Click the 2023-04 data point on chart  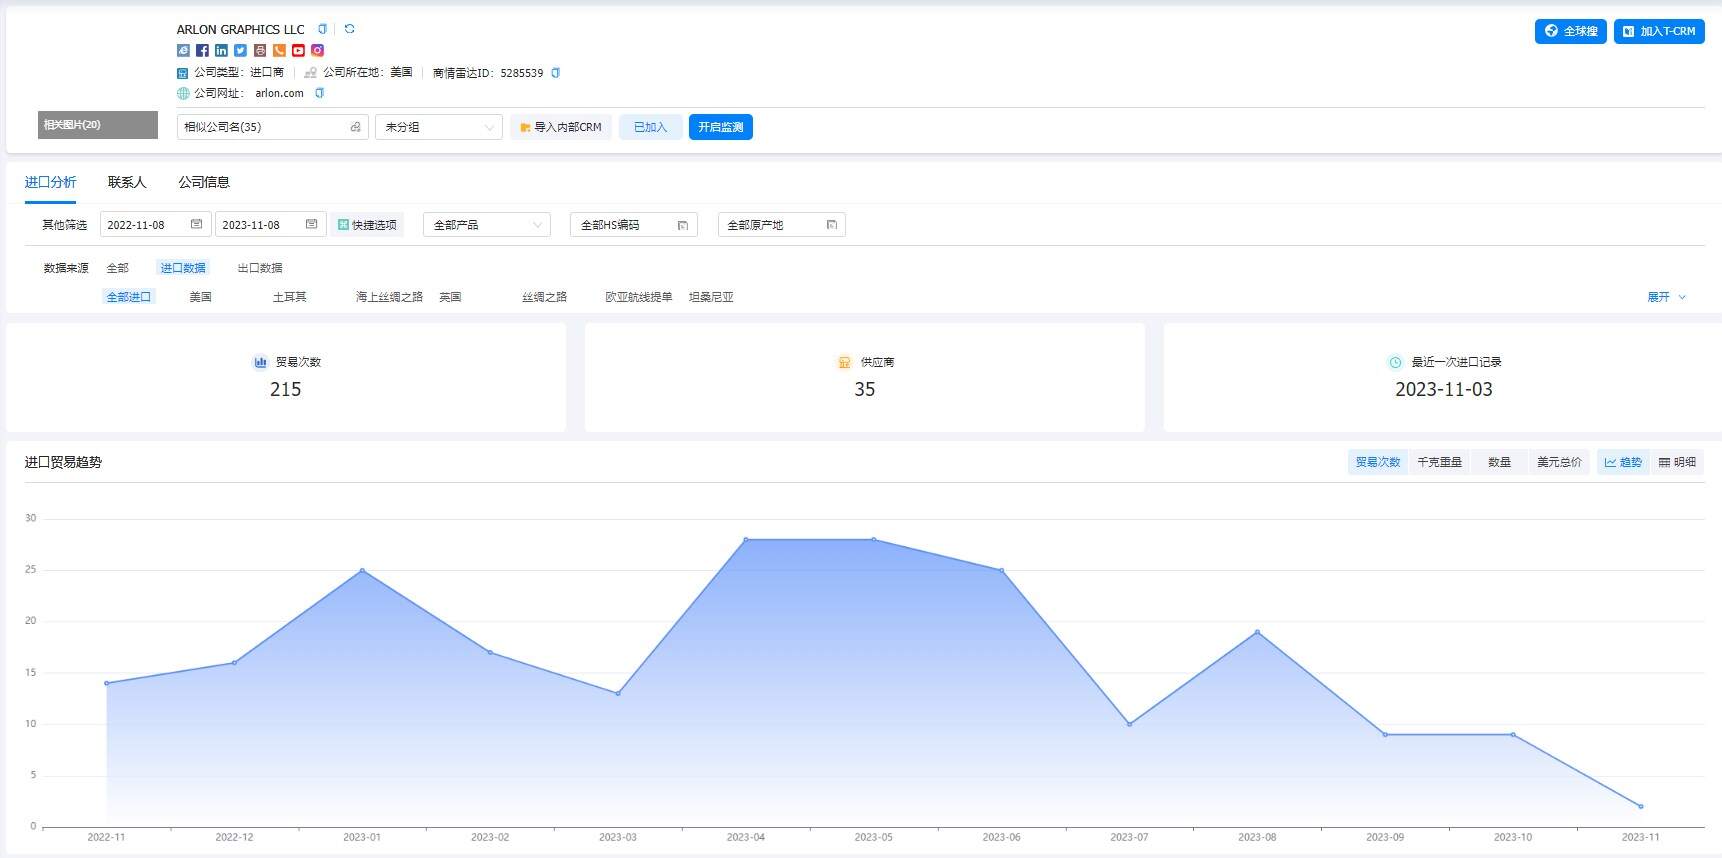tap(746, 540)
